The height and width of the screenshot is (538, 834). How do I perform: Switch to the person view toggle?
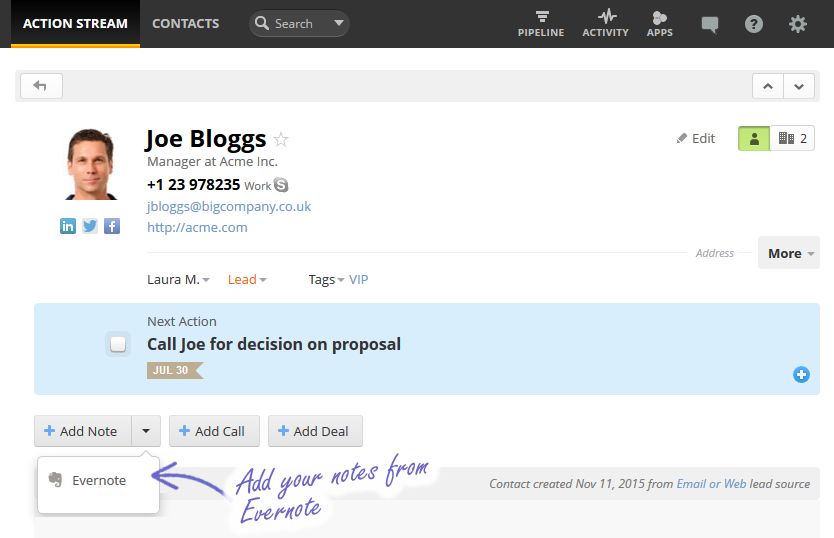754,139
